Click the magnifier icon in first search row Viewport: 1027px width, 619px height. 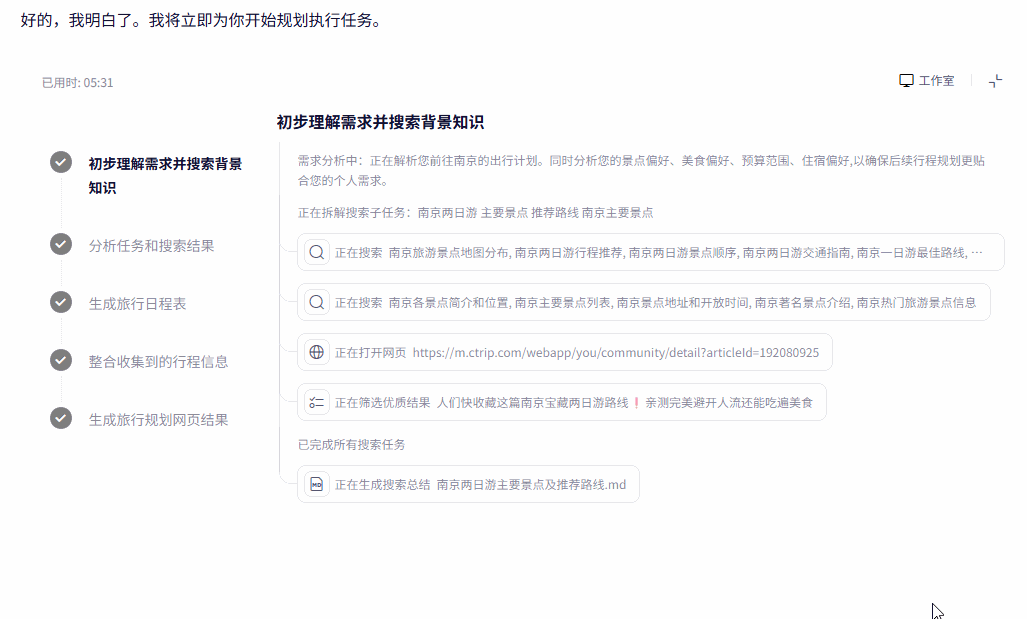(317, 252)
